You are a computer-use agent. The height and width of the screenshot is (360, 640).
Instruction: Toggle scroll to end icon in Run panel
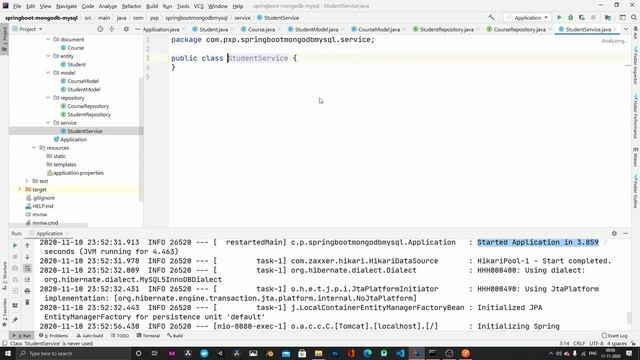pos(27,280)
